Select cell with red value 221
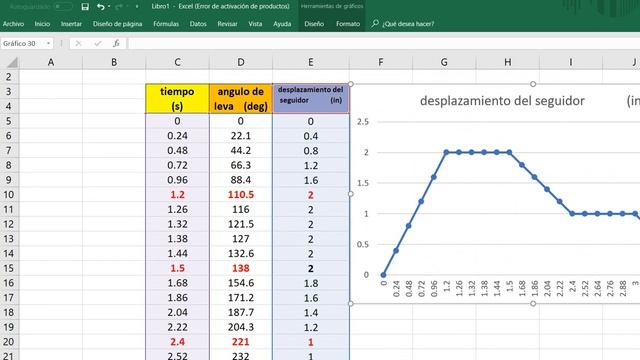The width and height of the screenshot is (640, 360). coord(241,342)
